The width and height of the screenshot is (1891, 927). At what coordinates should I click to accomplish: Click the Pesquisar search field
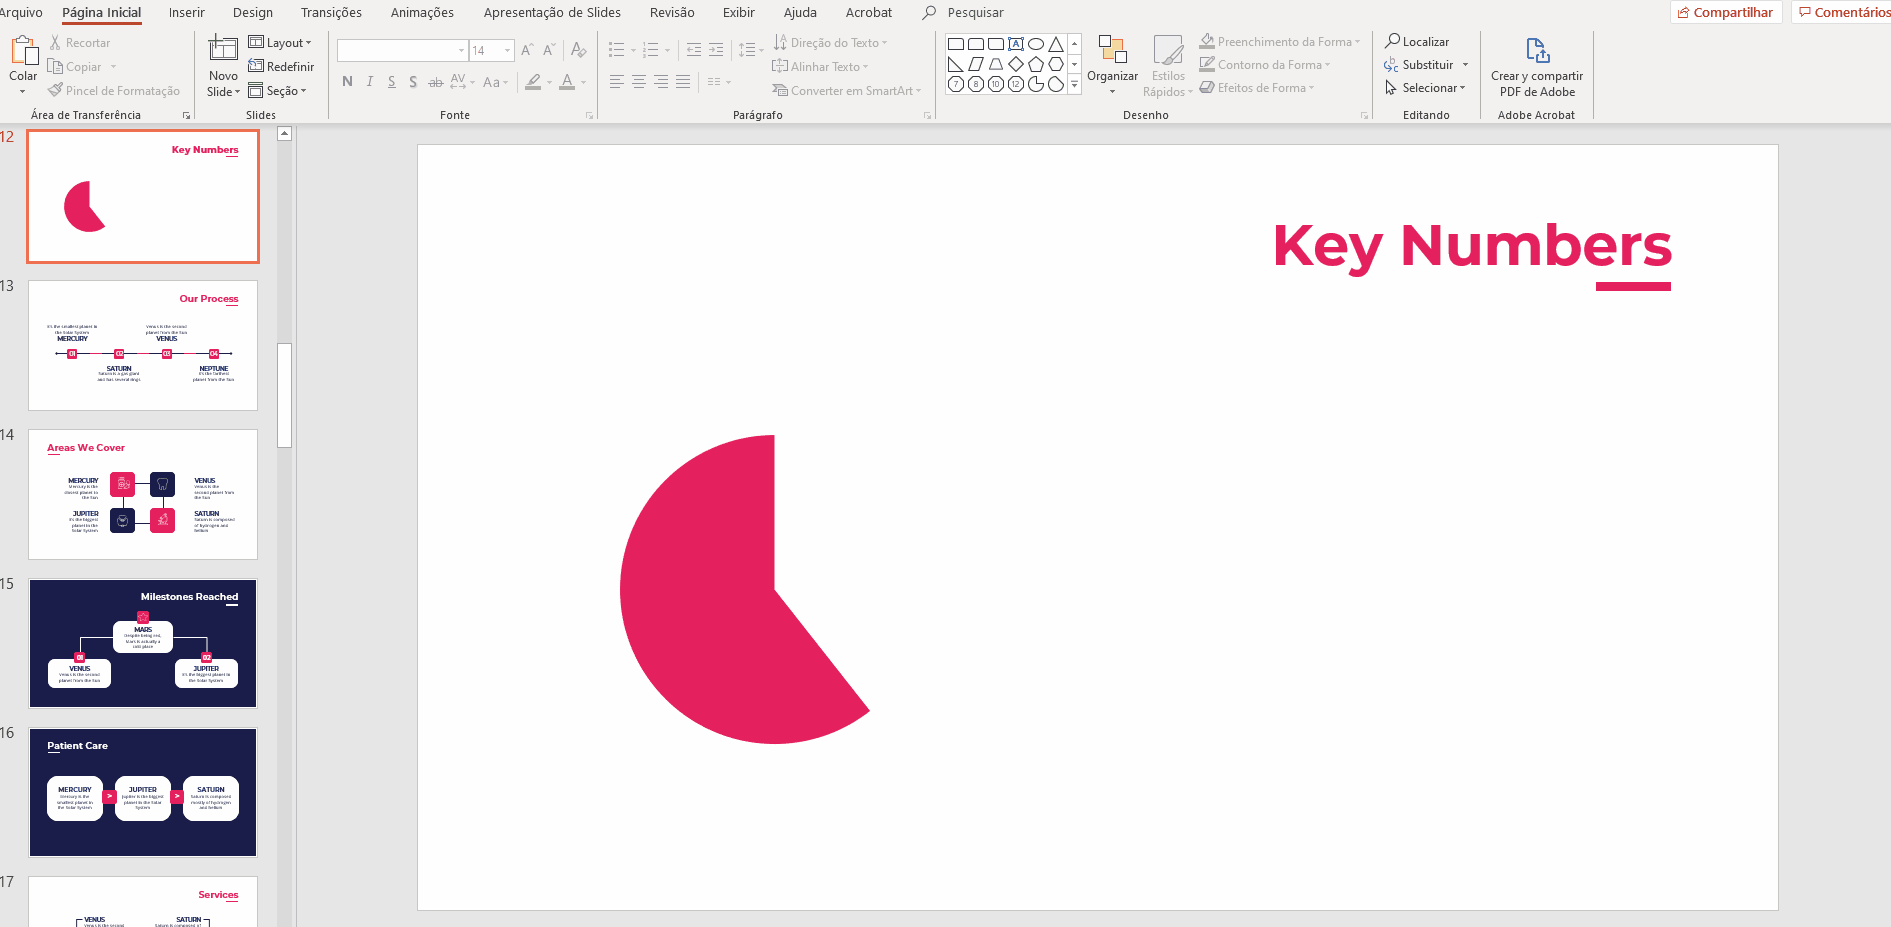tap(975, 13)
